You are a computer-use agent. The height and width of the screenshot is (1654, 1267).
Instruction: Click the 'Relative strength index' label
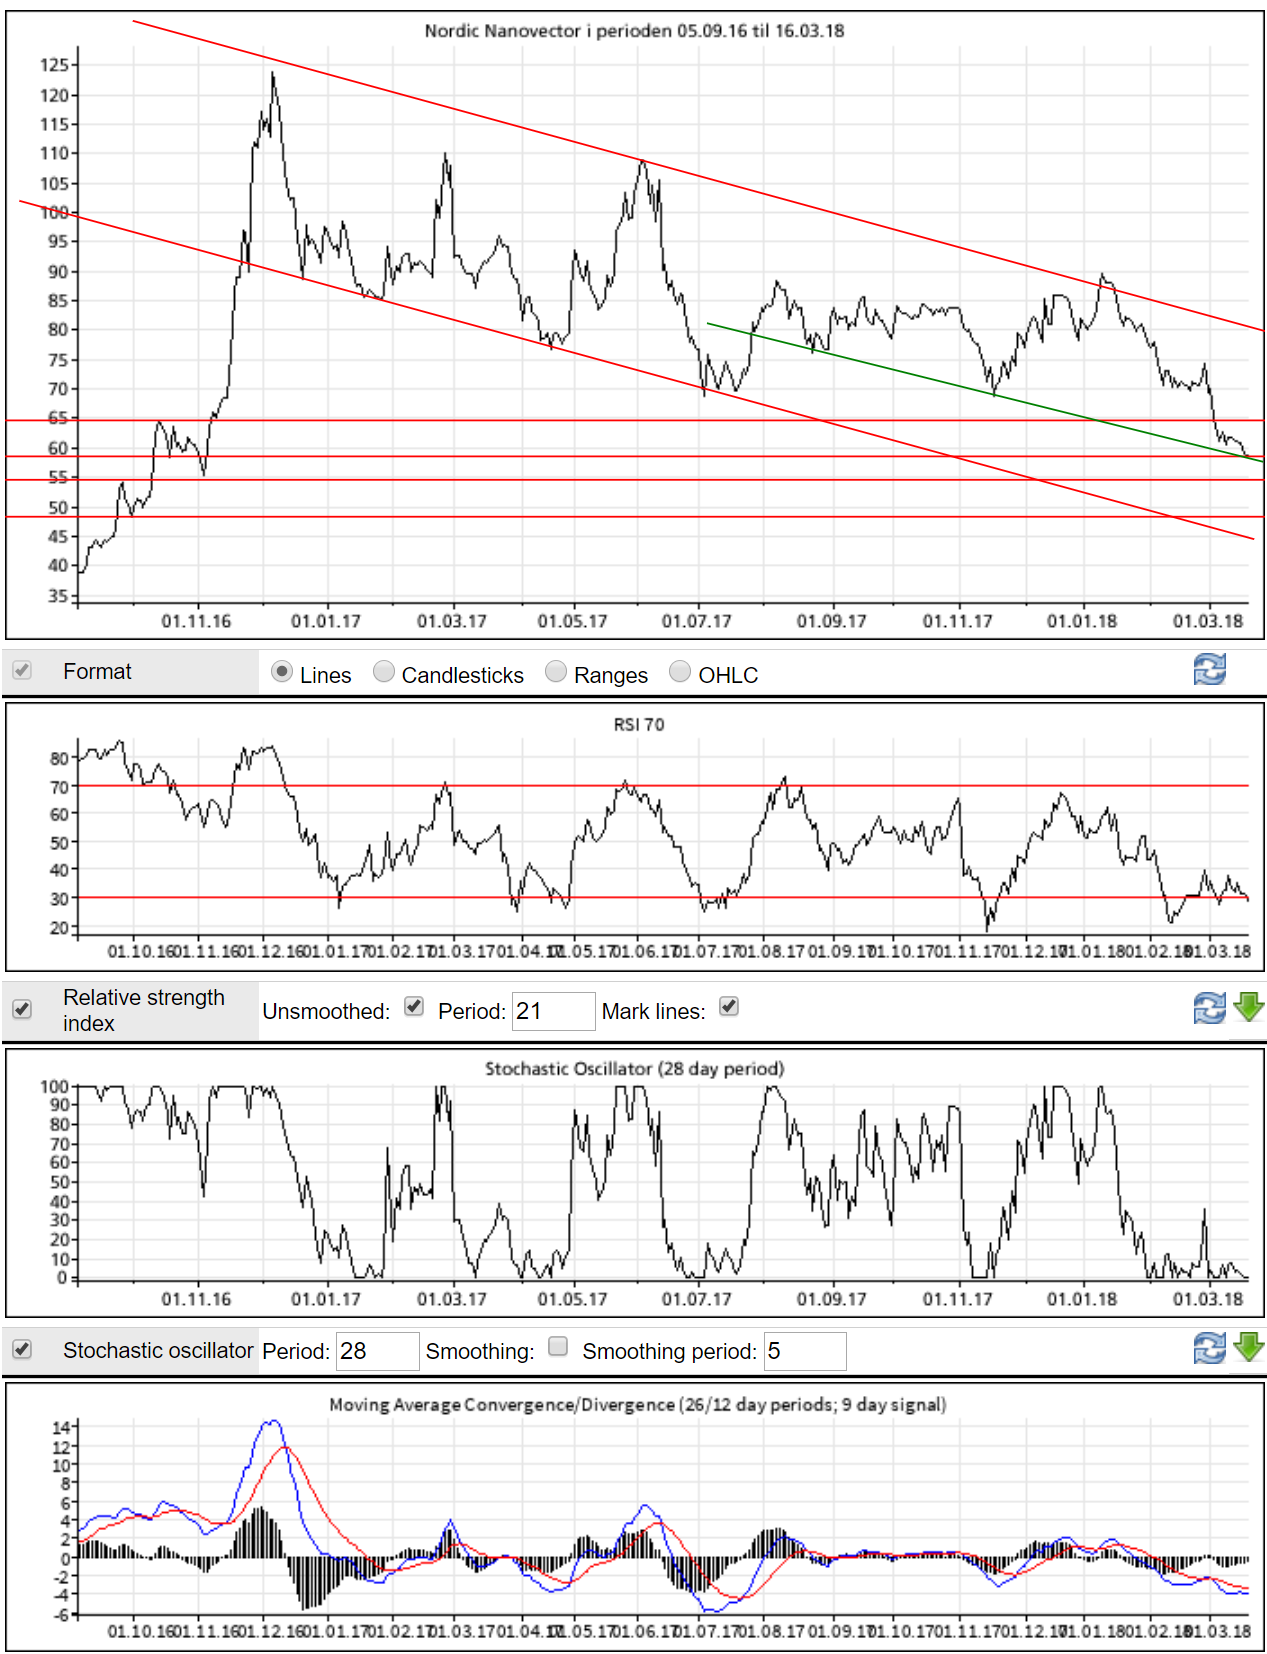(x=144, y=1010)
